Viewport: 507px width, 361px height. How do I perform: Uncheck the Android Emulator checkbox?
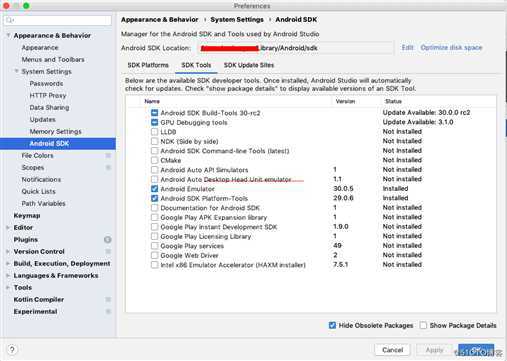[x=154, y=189]
